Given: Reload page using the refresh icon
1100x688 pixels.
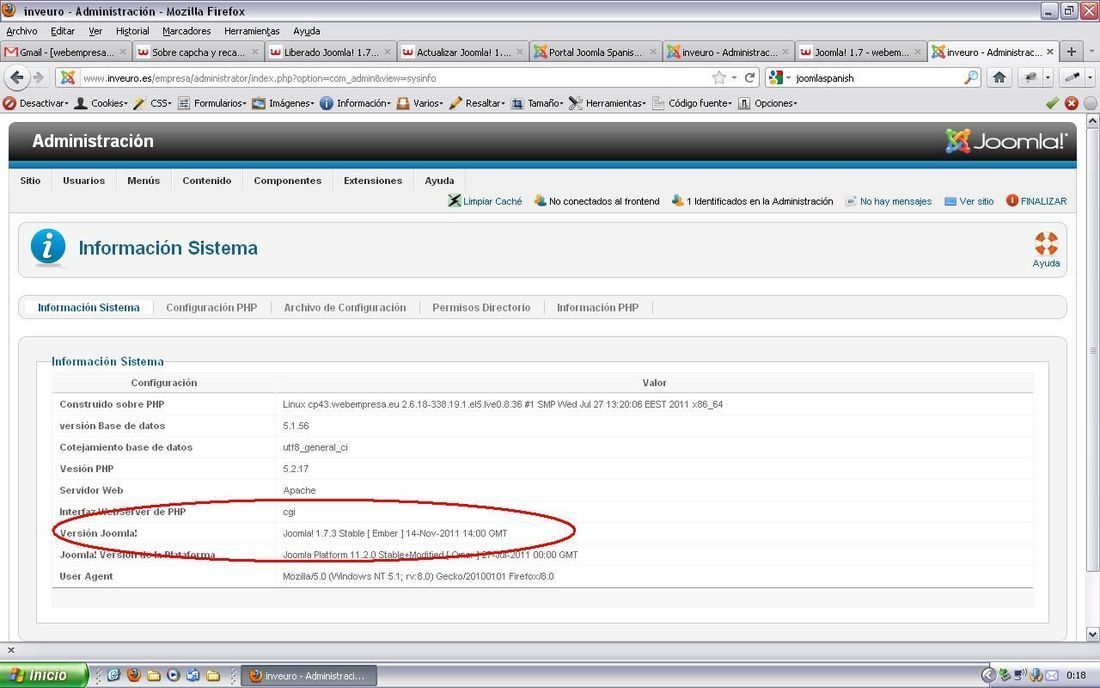Looking at the screenshot, I should (750, 78).
